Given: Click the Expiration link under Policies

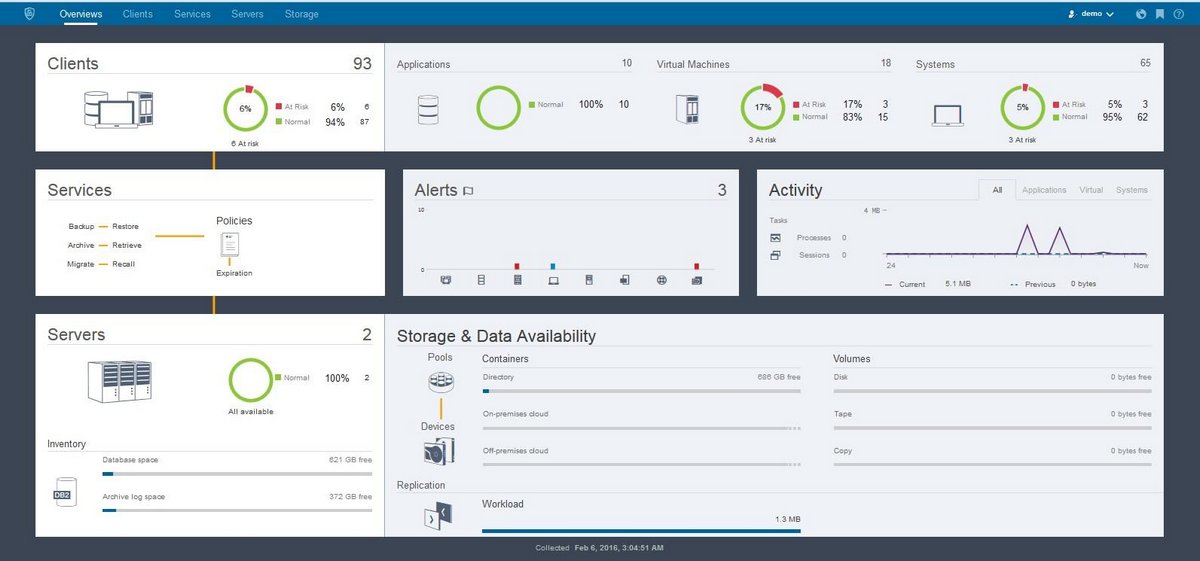Looking at the screenshot, I should coord(234,273).
